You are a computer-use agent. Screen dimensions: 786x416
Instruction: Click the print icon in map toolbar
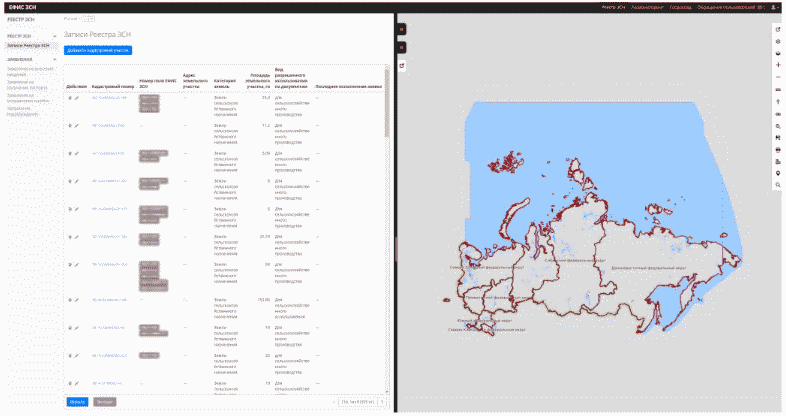coord(778,161)
